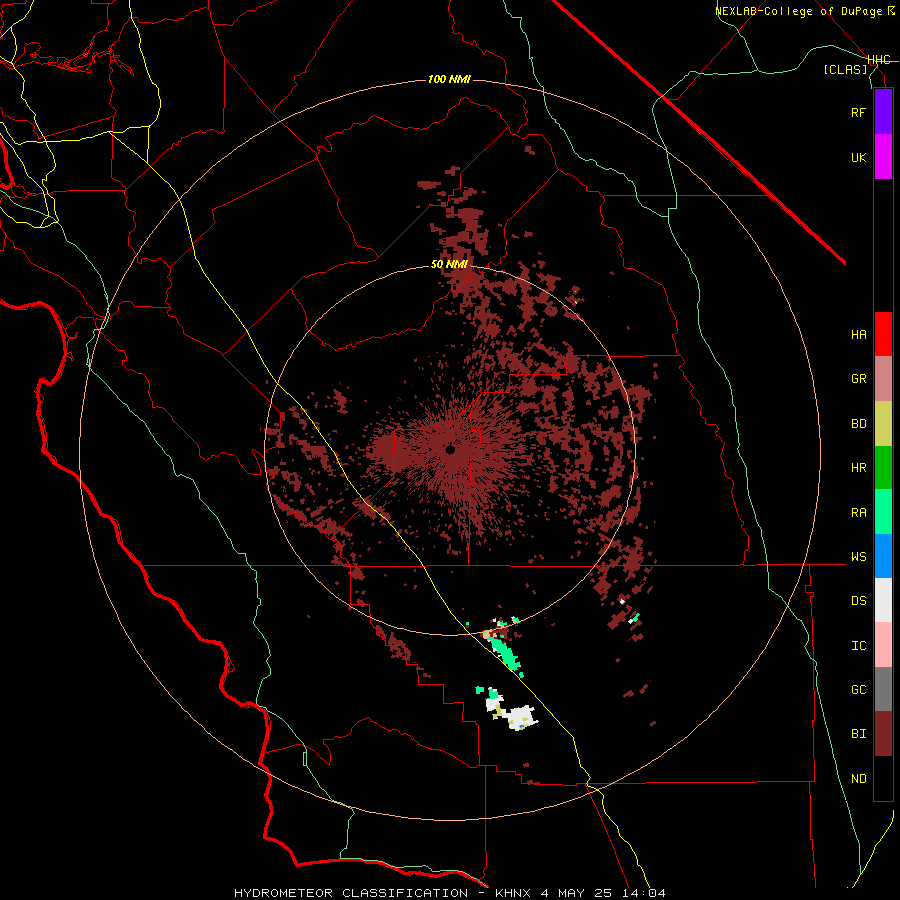Click the red HA legend swatch

click(883, 334)
